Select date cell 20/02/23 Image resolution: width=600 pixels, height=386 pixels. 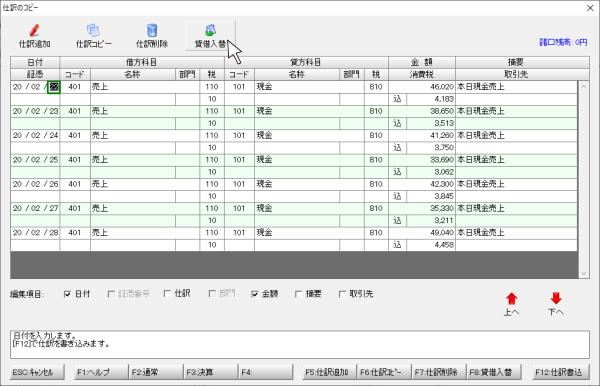35,111
